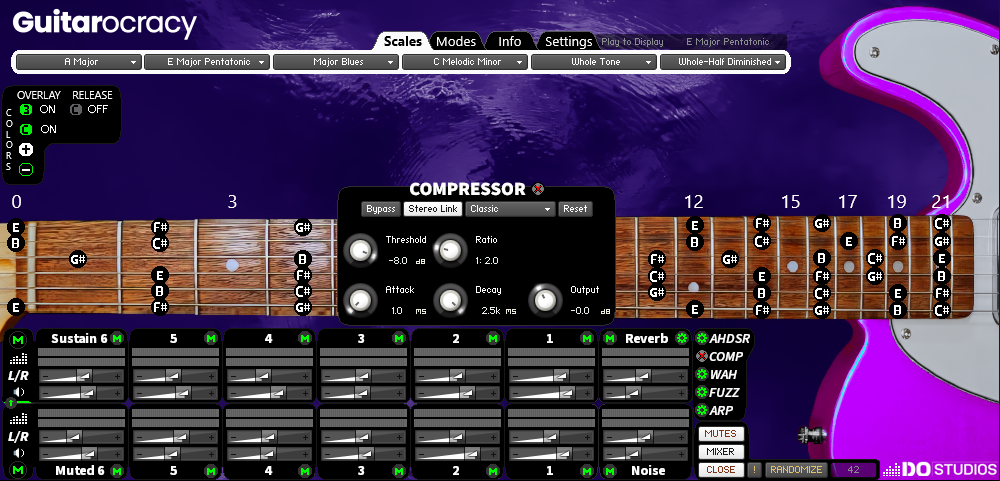1000x481 pixels.
Task: Click the compressor Attack knob
Action: [361, 300]
